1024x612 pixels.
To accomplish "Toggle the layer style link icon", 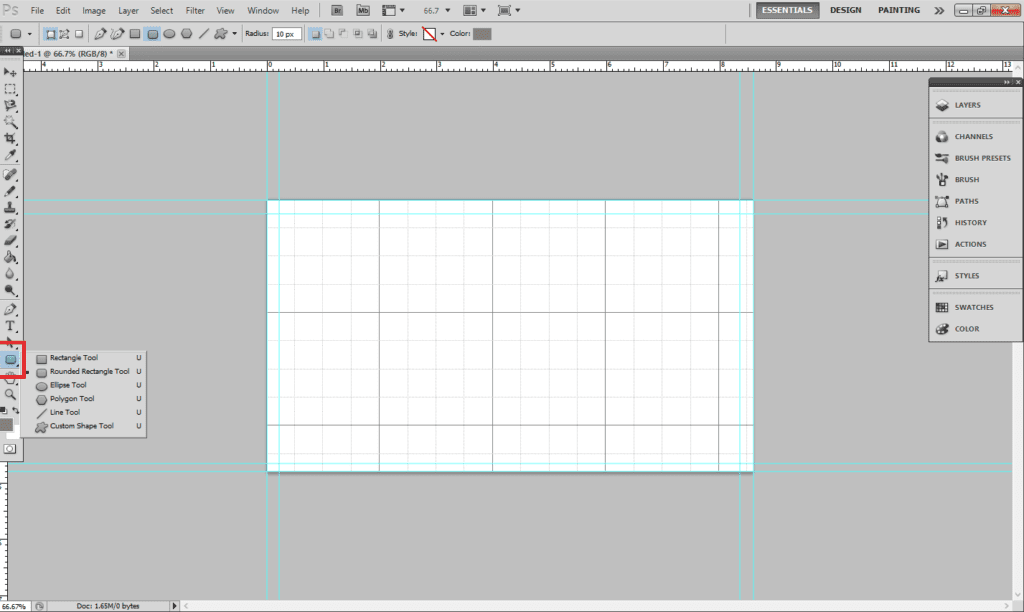I will coord(388,33).
